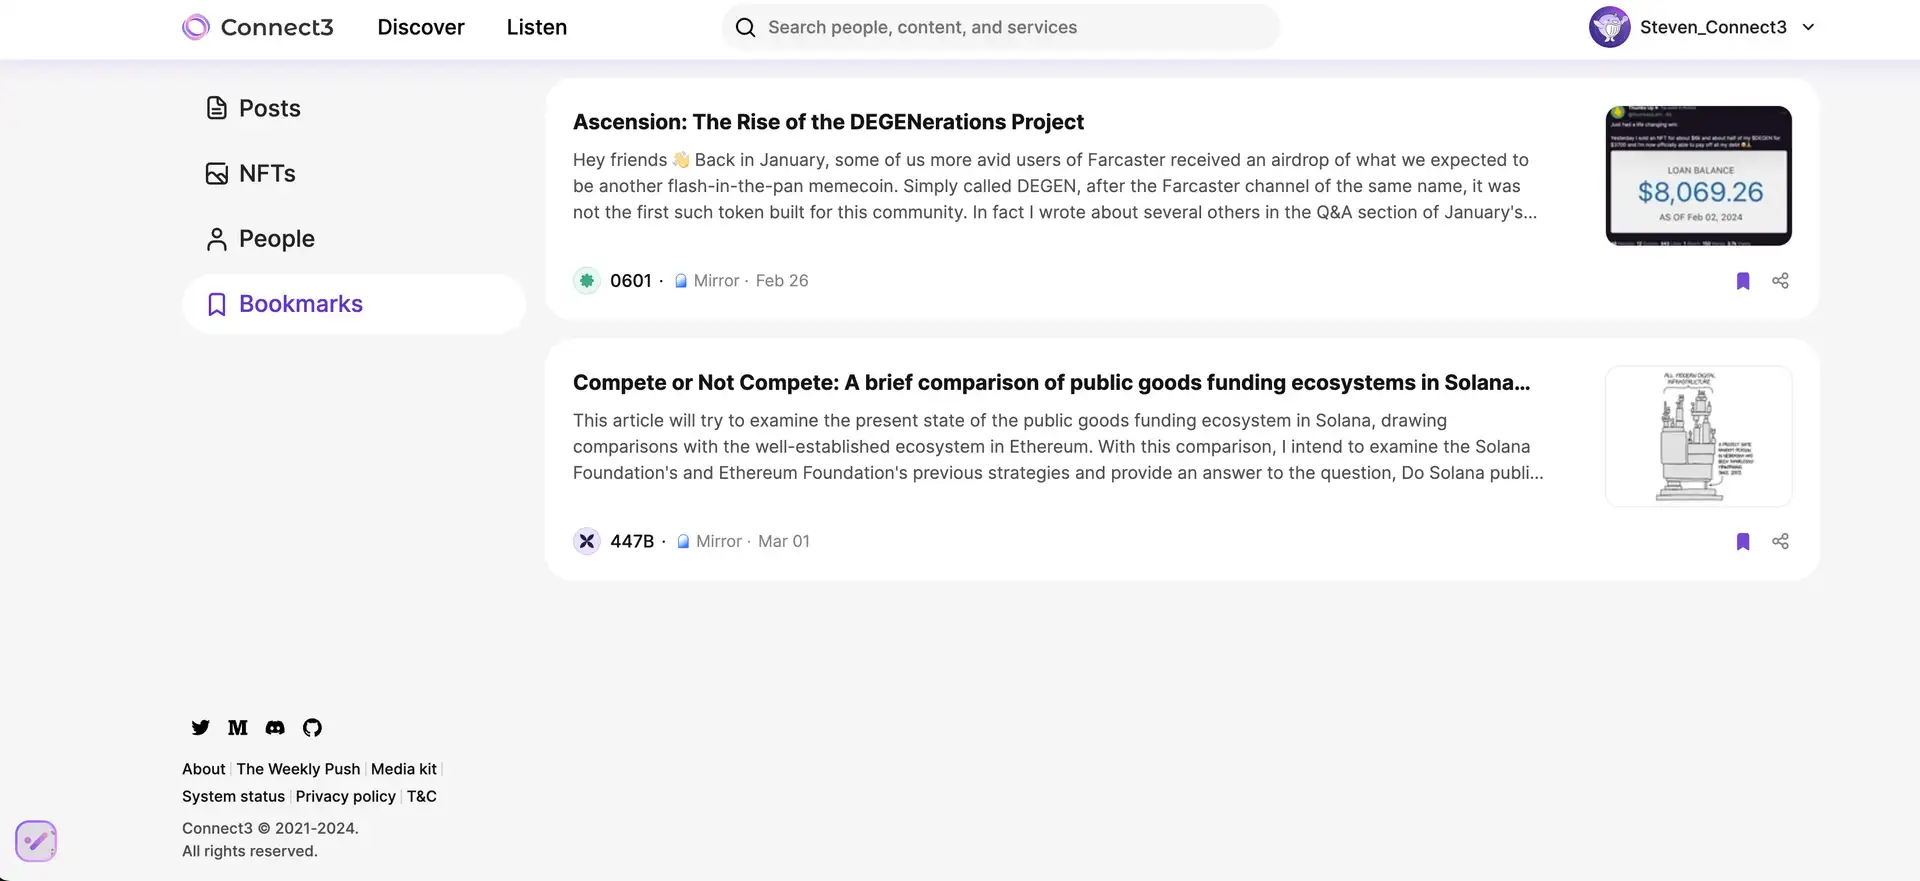Share the Ascension DEGENerations post
This screenshot has height=881, width=1920.
1780,281
